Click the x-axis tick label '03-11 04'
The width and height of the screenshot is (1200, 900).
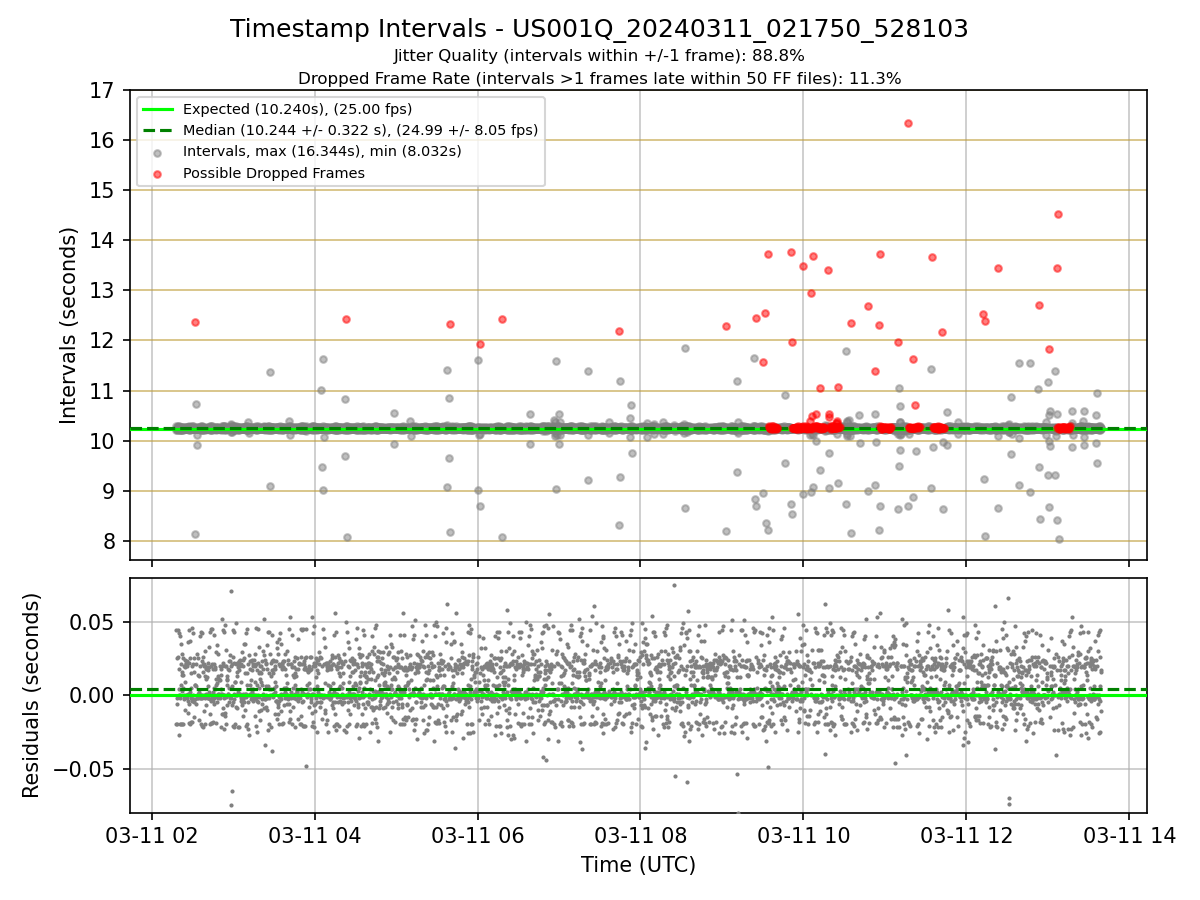click(315, 836)
